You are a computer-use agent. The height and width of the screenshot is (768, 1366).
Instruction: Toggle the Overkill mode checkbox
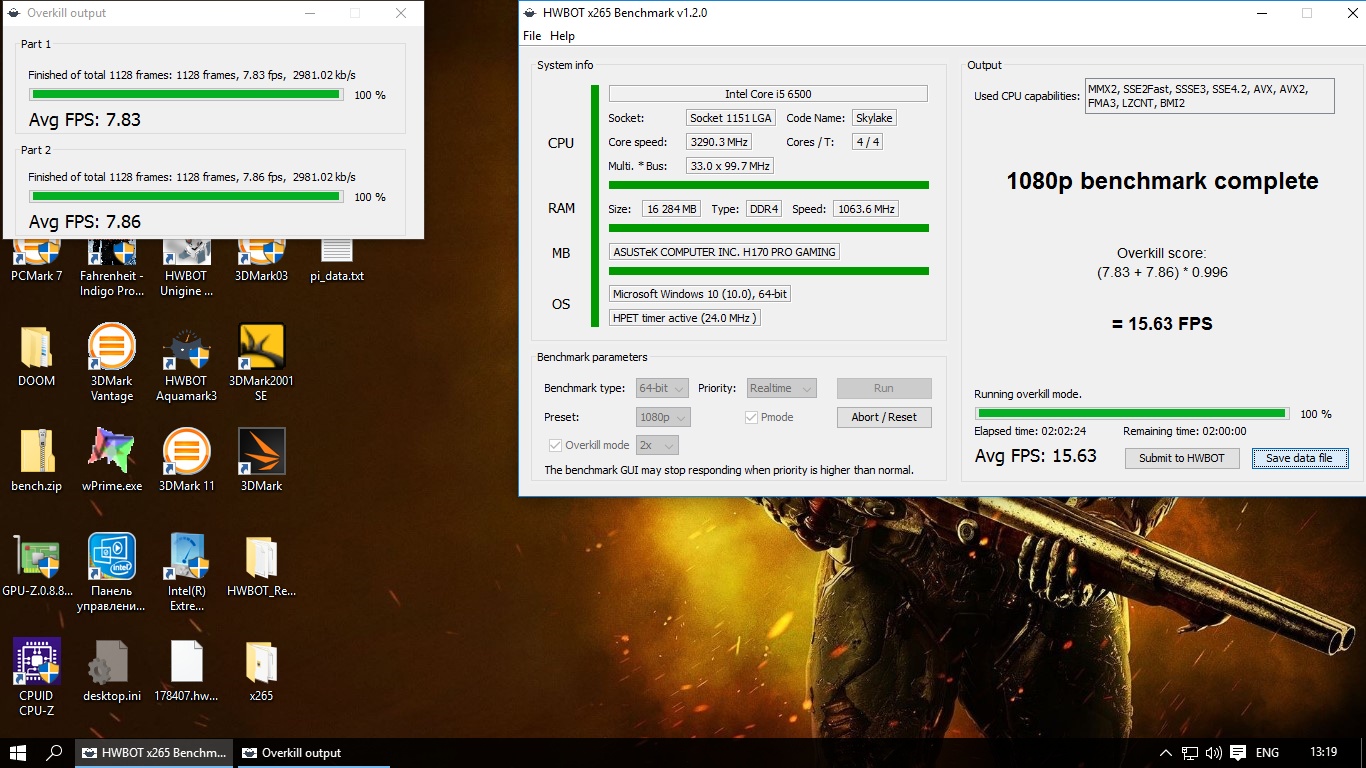point(555,445)
